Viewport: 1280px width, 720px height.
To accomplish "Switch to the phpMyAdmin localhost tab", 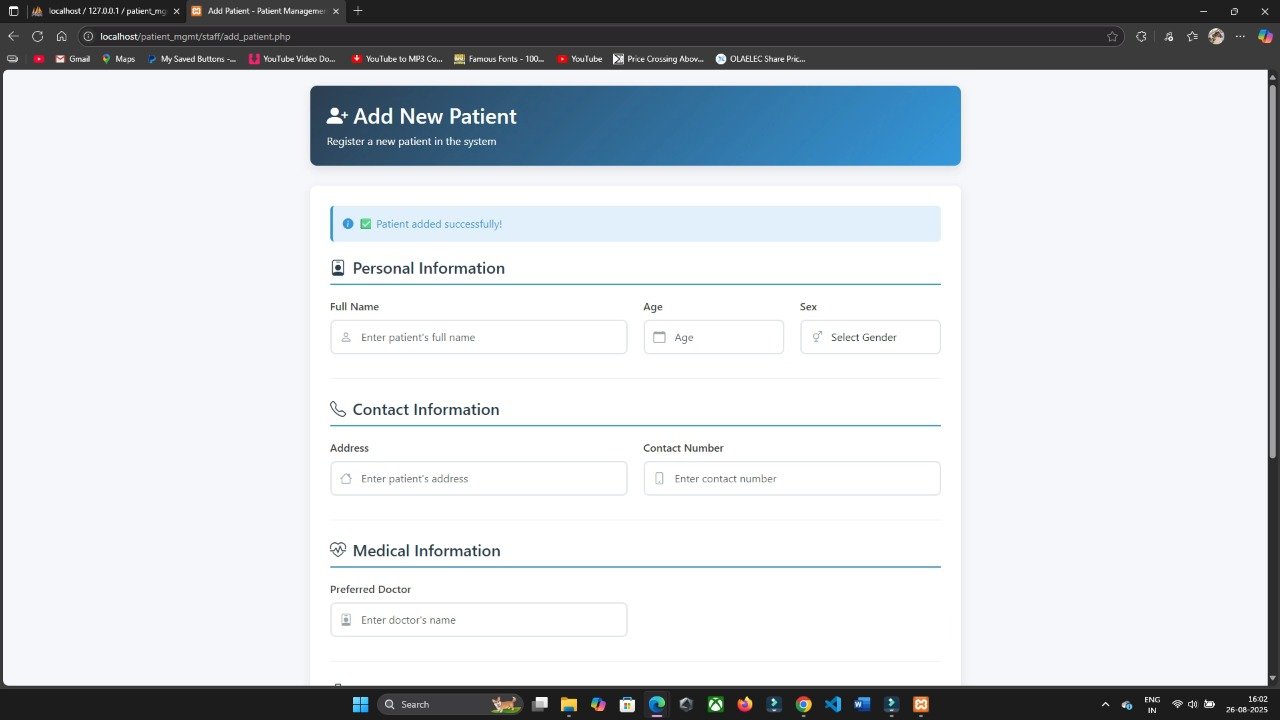I will 98,11.
